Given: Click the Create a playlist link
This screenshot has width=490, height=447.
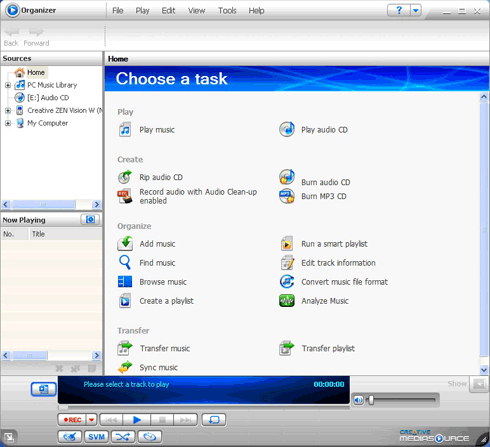Looking at the screenshot, I should (166, 301).
